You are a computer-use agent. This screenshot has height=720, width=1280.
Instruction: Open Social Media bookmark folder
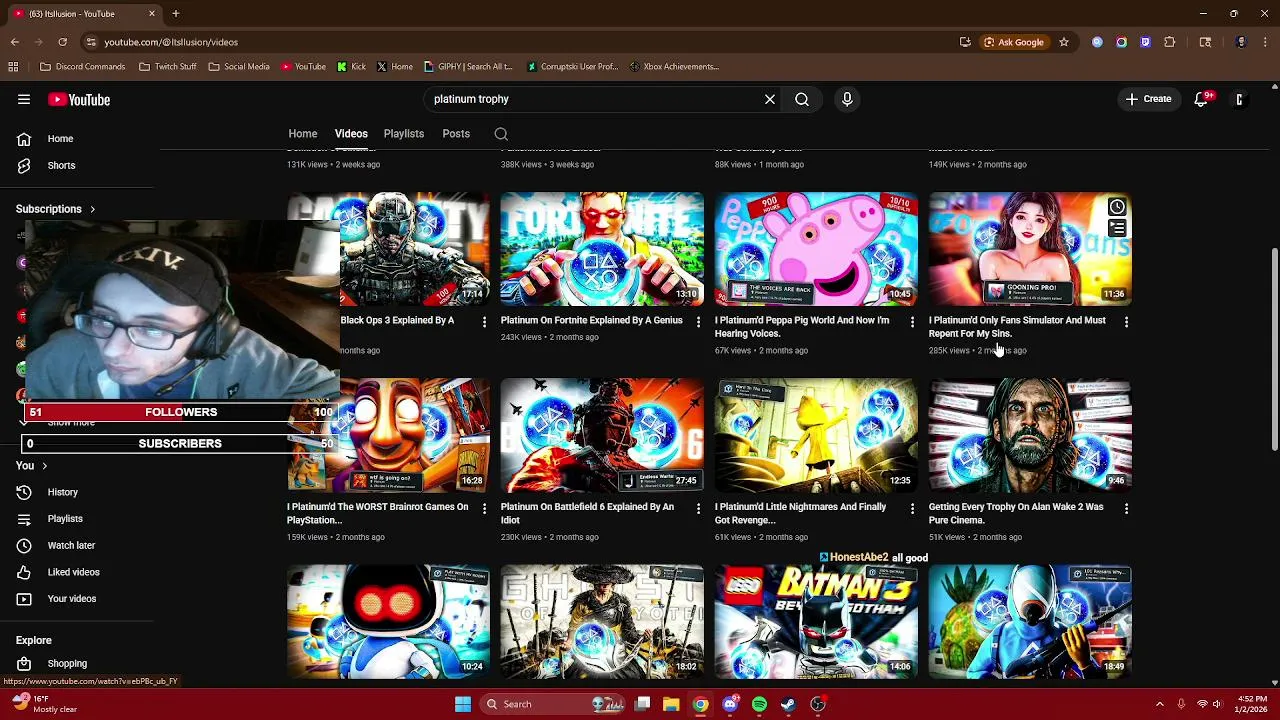pos(239,67)
